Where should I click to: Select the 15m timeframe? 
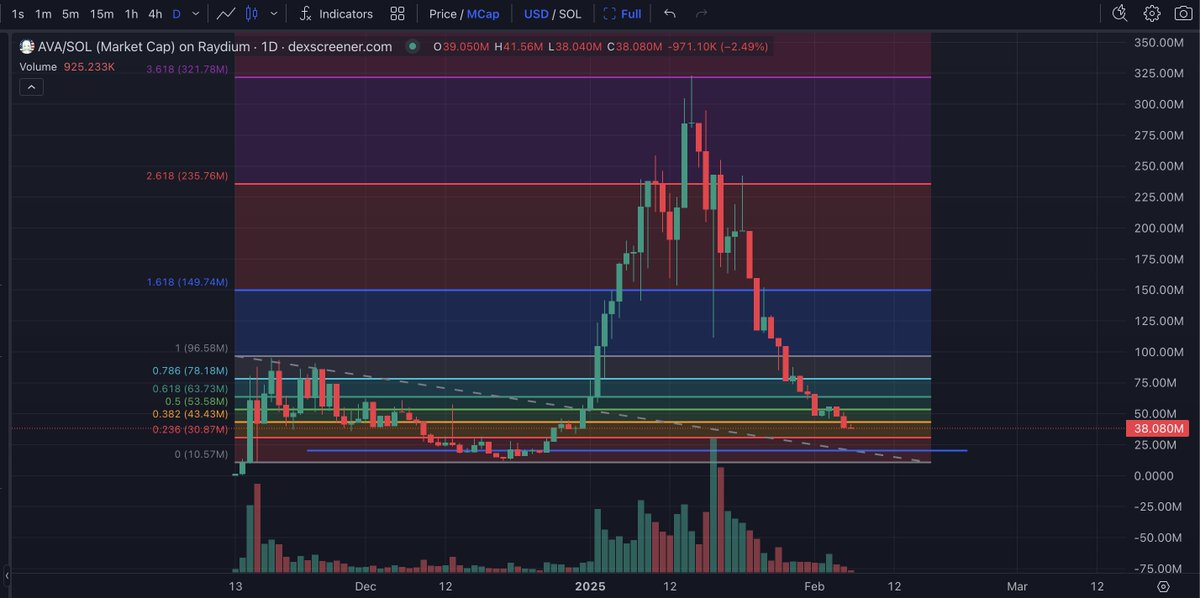(101, 14)
